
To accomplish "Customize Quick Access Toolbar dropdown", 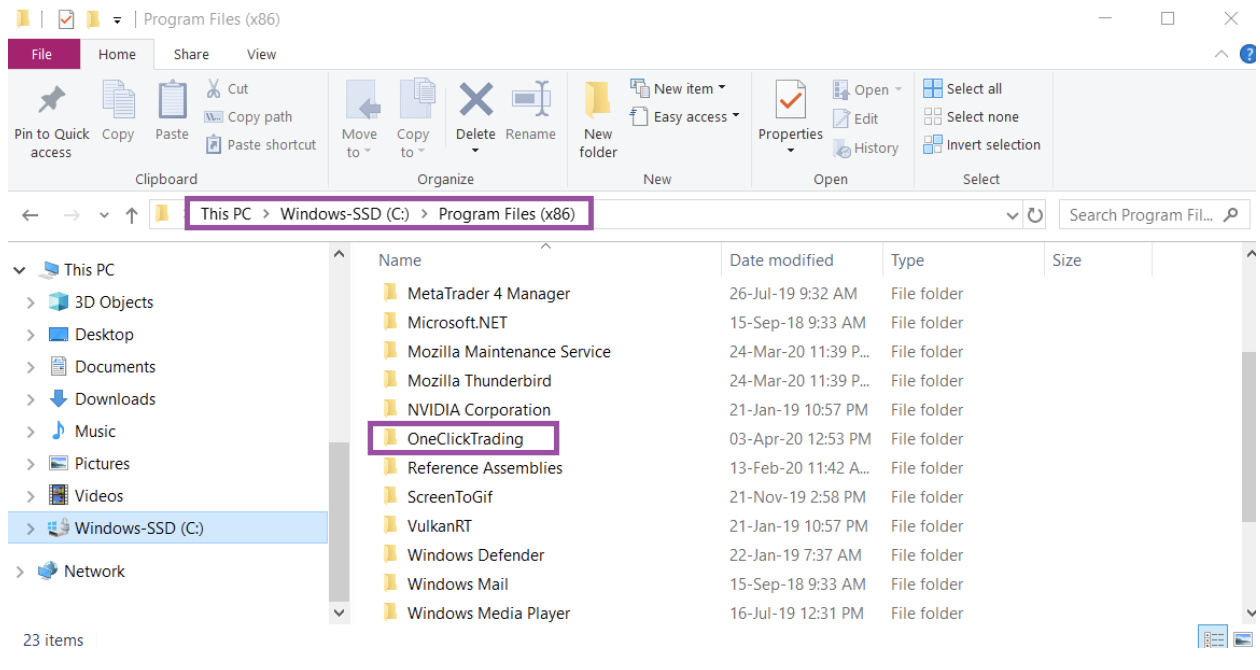I will click(x=117, y=20).
